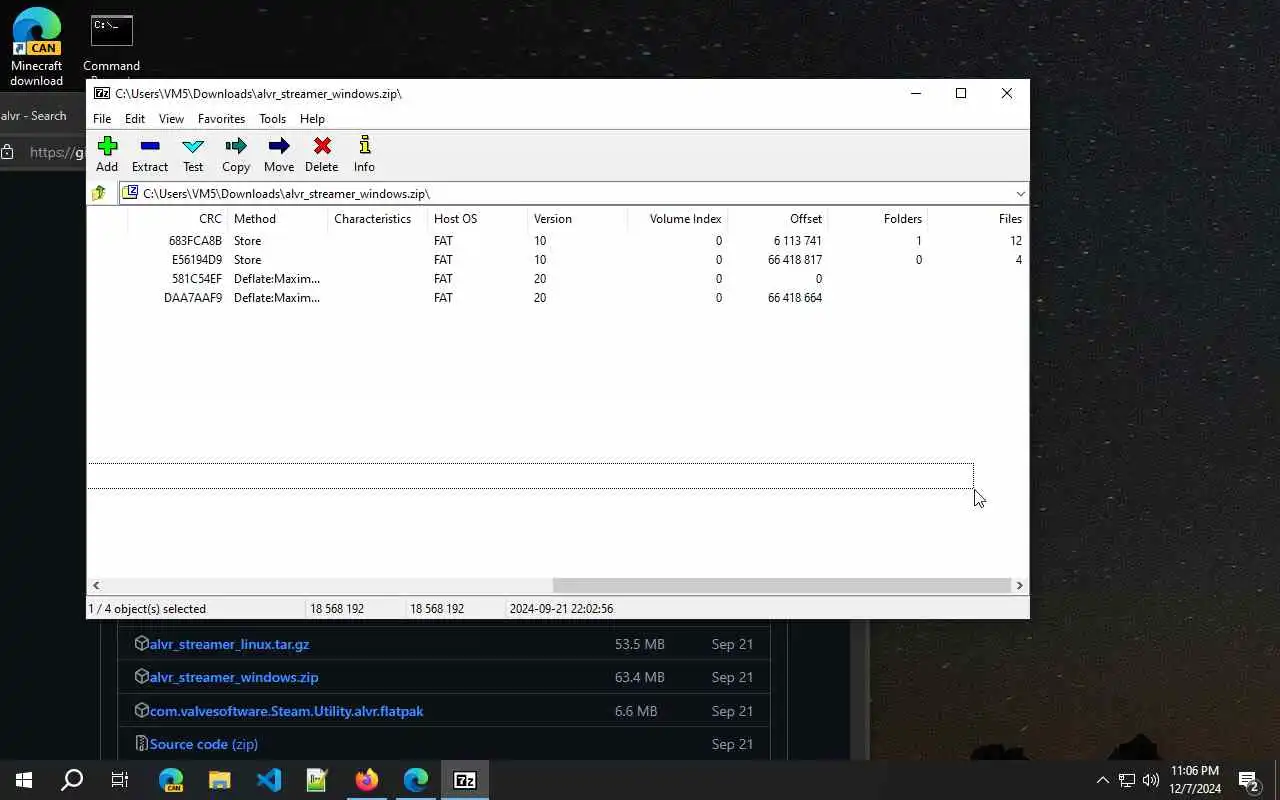1280x800 pixels.
Task: Click 7-Zip taskbar button
Action: coord(465,780)
